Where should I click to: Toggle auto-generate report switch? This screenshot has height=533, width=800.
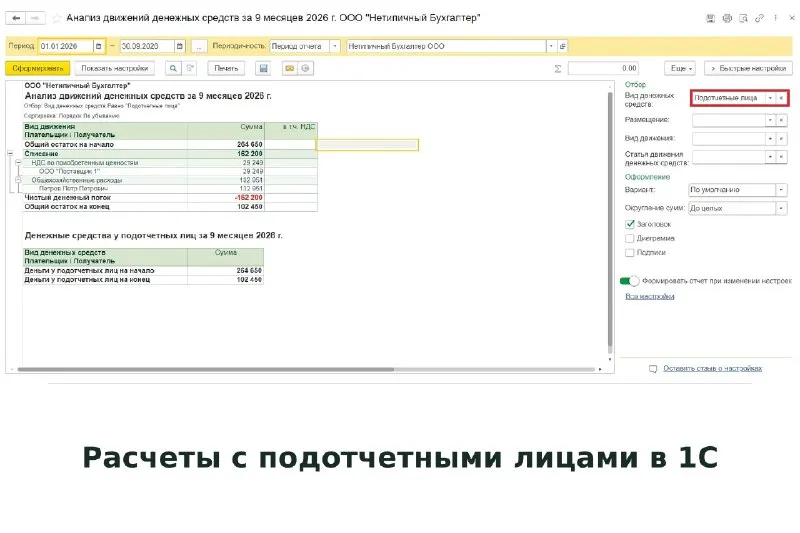[629, 281]
